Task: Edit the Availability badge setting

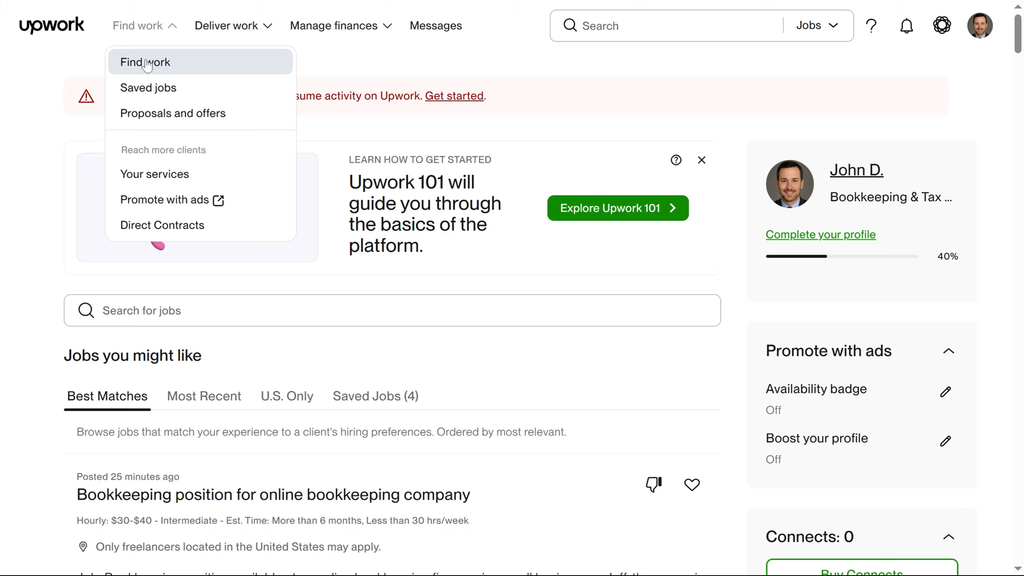Action: (x=945, y=392)
